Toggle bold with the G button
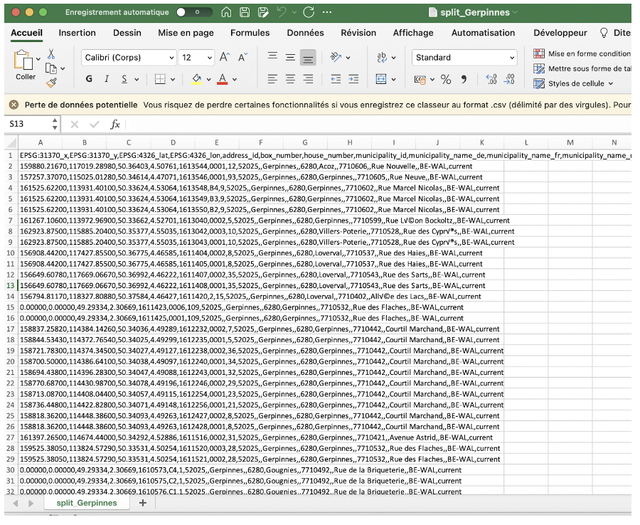This screenshot has height=525, width=640. pos(89,79)
